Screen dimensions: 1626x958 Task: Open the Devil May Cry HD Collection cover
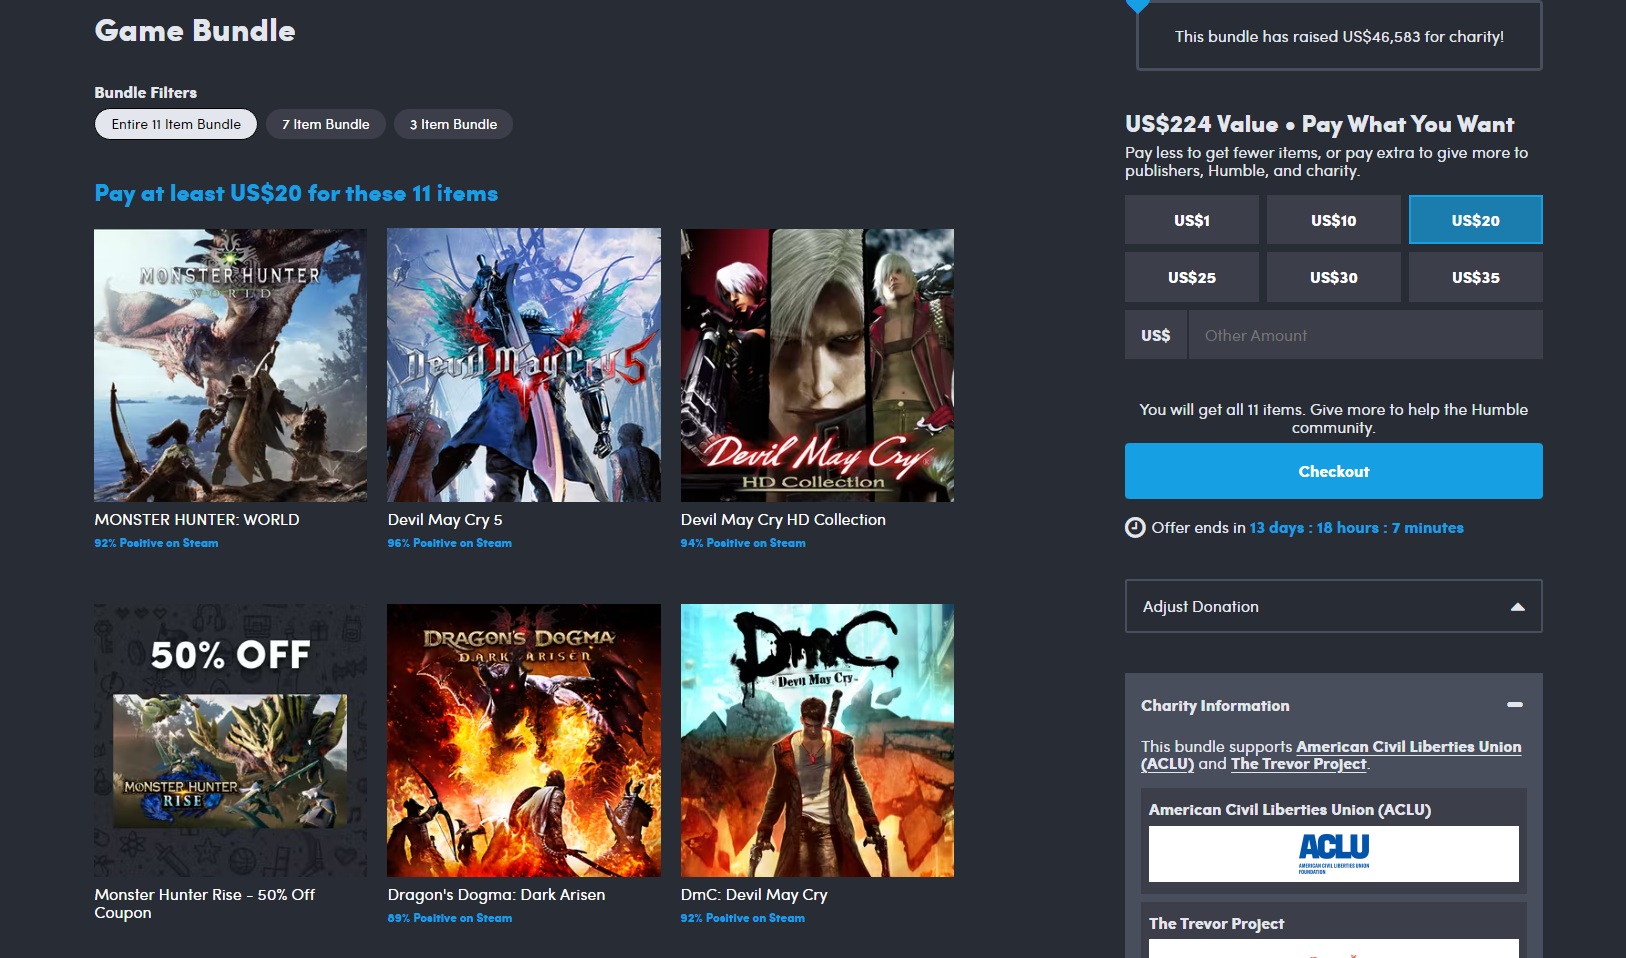tap(817, 365)
